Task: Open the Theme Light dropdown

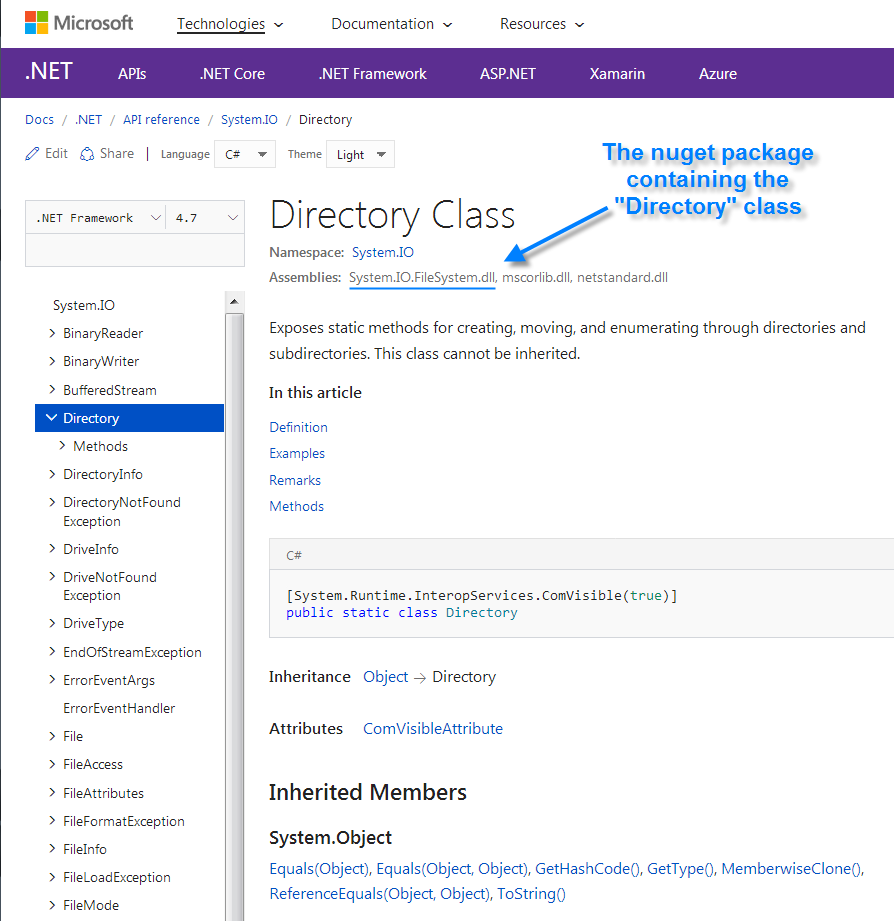Action: tap(360, 154)
